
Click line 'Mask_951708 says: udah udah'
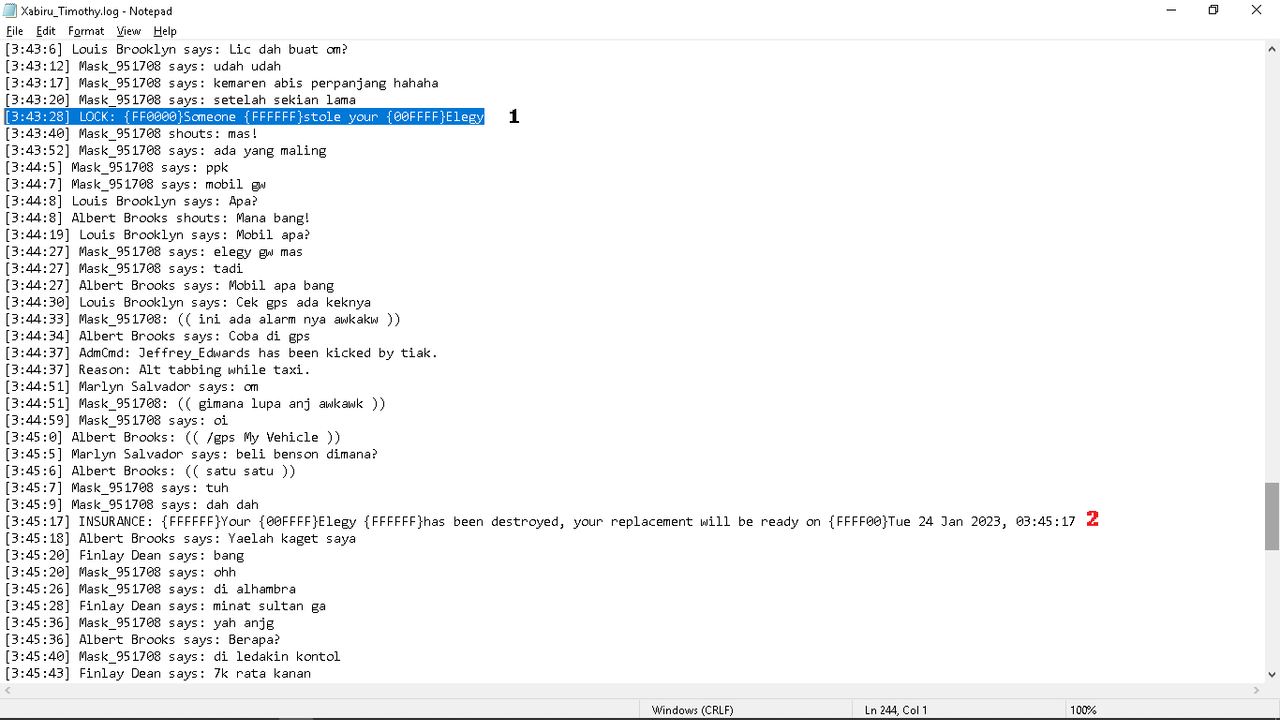[x=143, y=66]
